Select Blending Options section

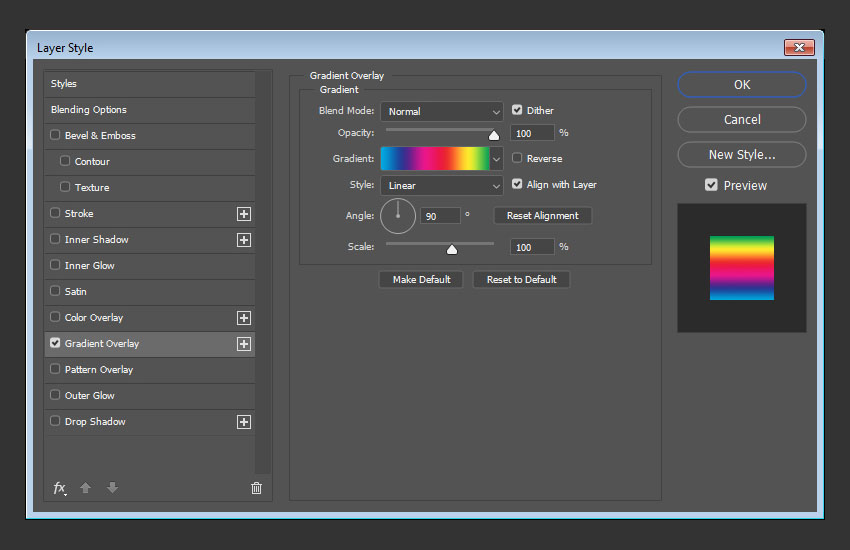(150, 110)
